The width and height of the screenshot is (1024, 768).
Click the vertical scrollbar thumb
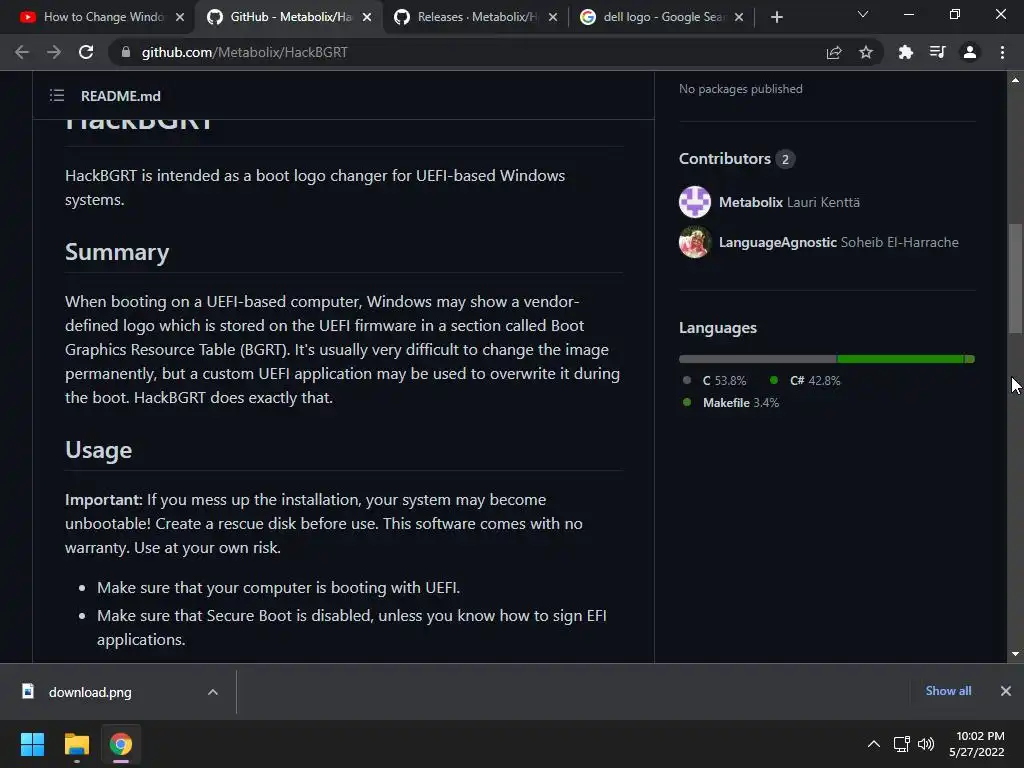tap(1016, 279)
